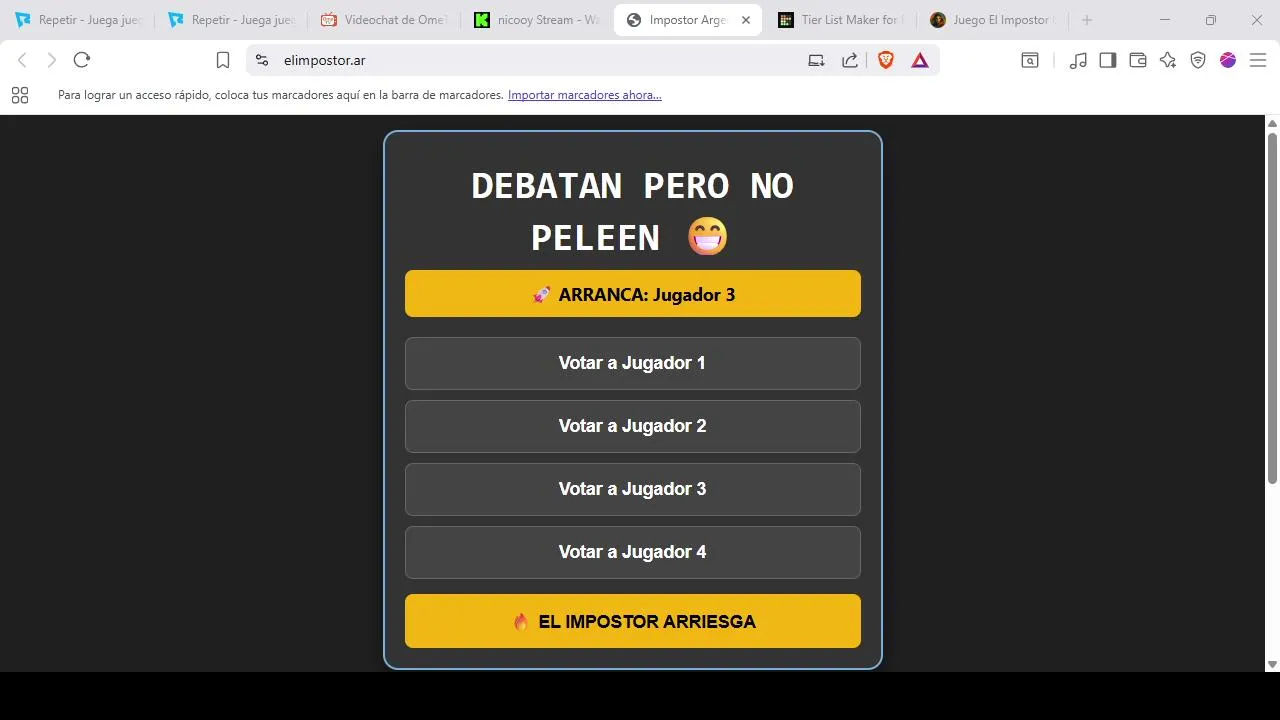Click the Brave Shields lion icon
The width and height of the screenshot is (1280, 720).
coord(885,60)
